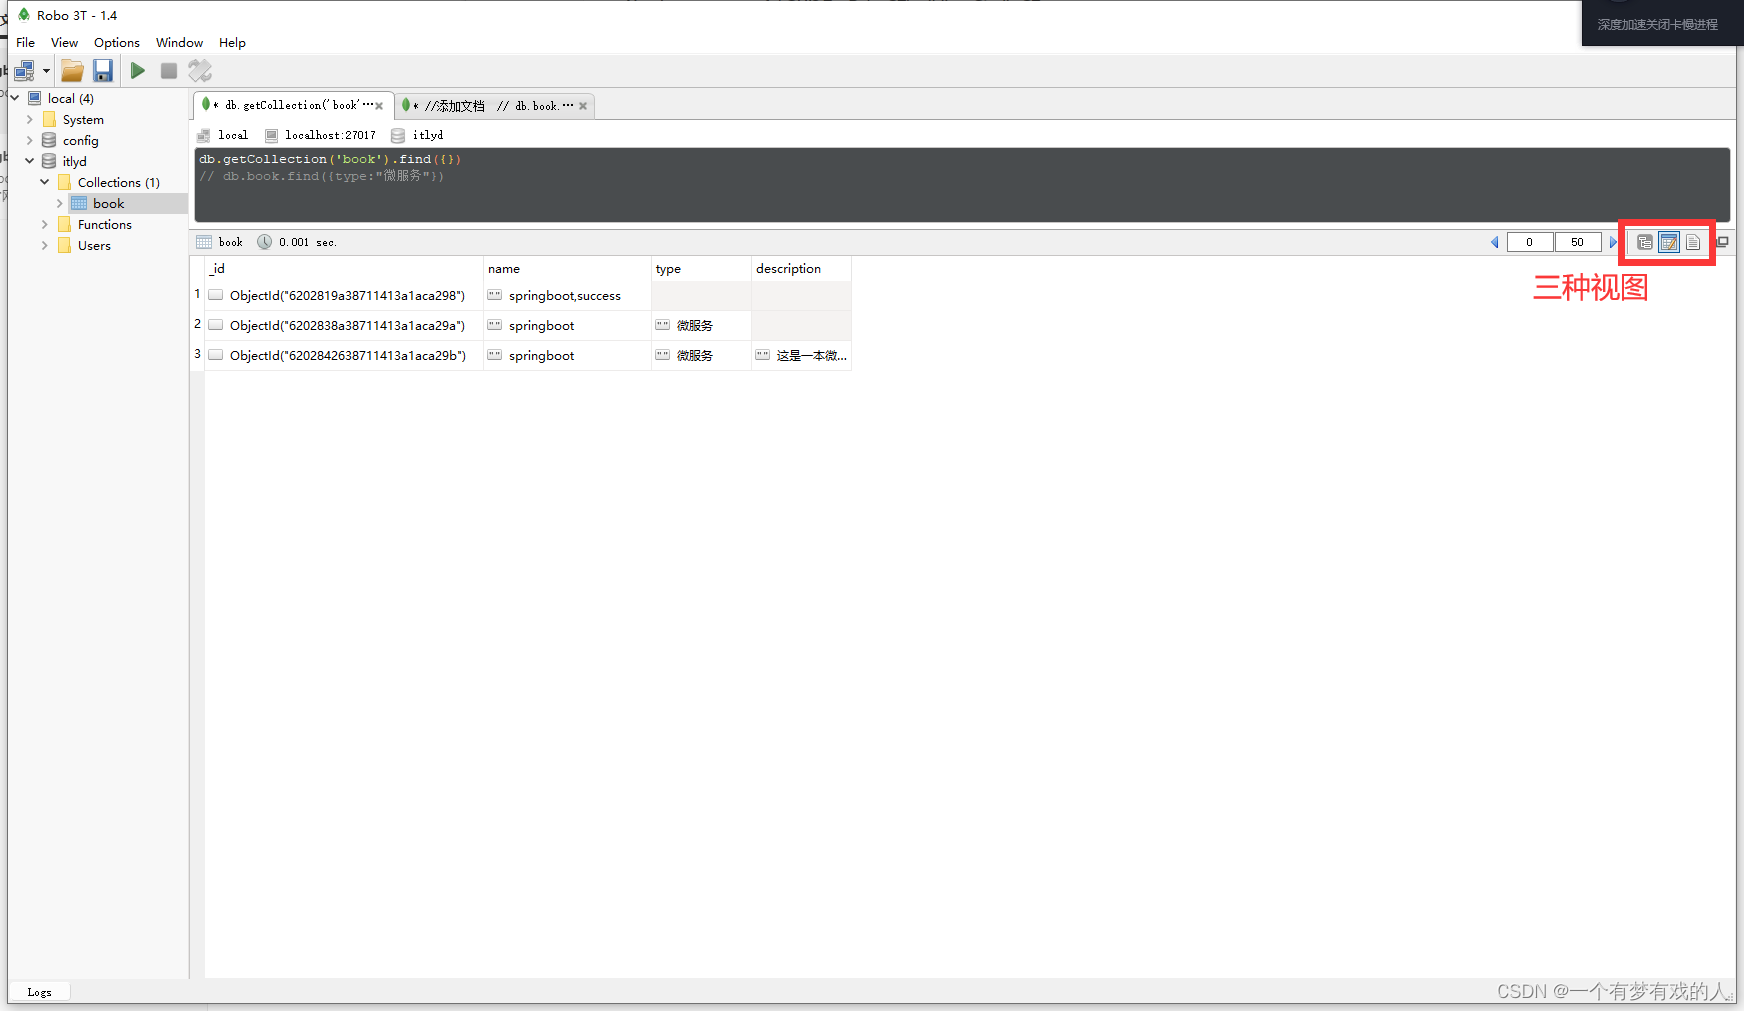Open the File menu
Image resolution: width=1744 pixels, height=1011 pixels.
point(25,43)
